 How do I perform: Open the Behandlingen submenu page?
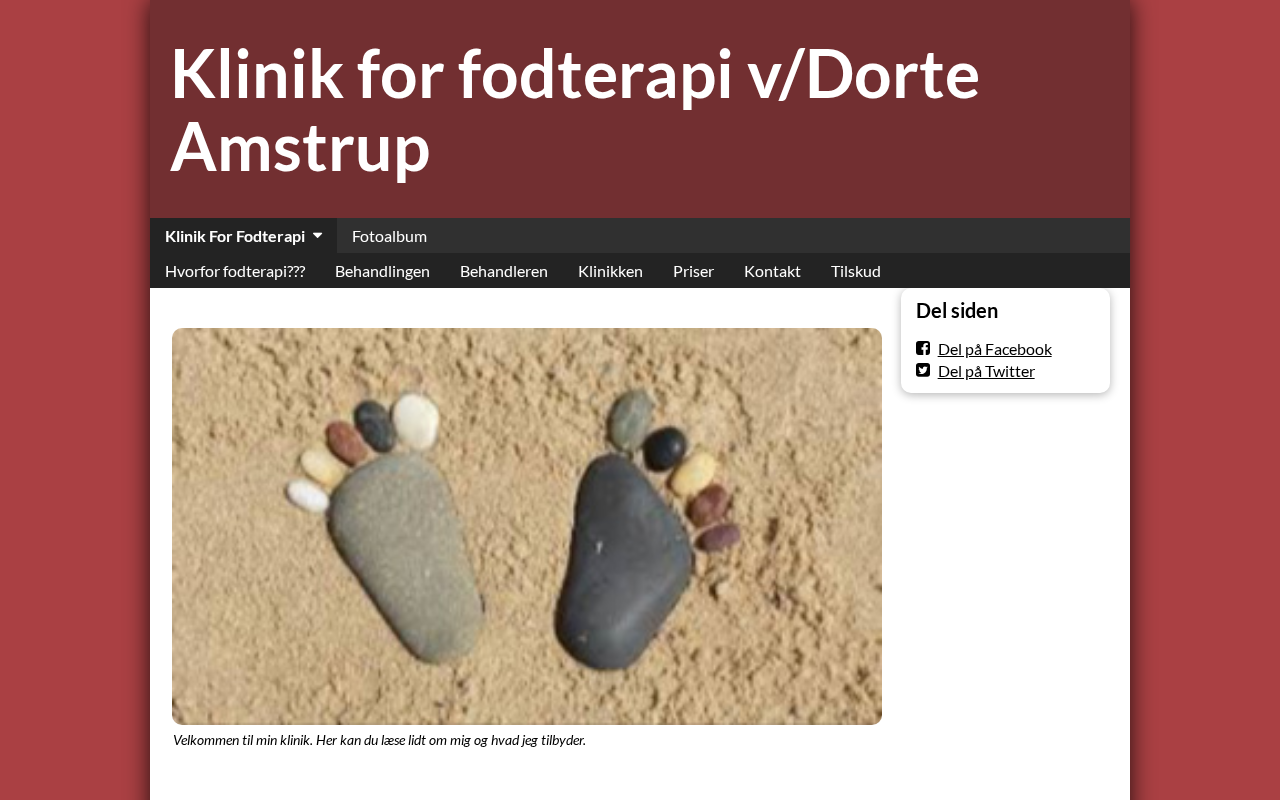[x=382, y=271]
